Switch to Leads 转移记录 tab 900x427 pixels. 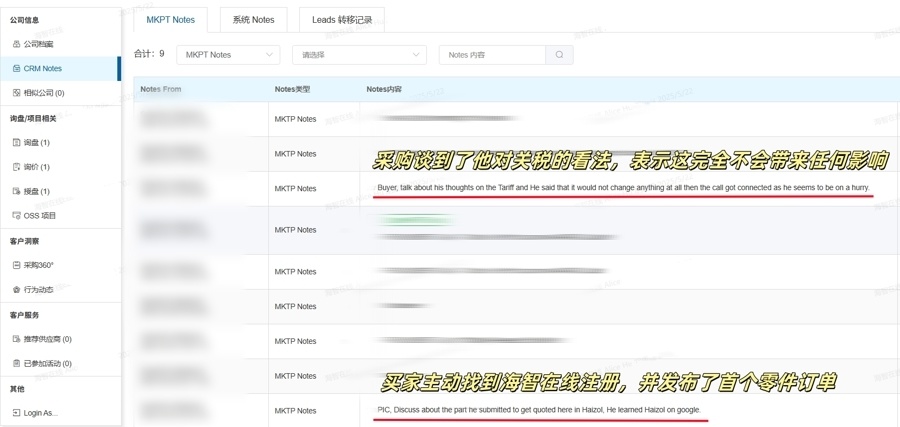[x=342, y=20]
